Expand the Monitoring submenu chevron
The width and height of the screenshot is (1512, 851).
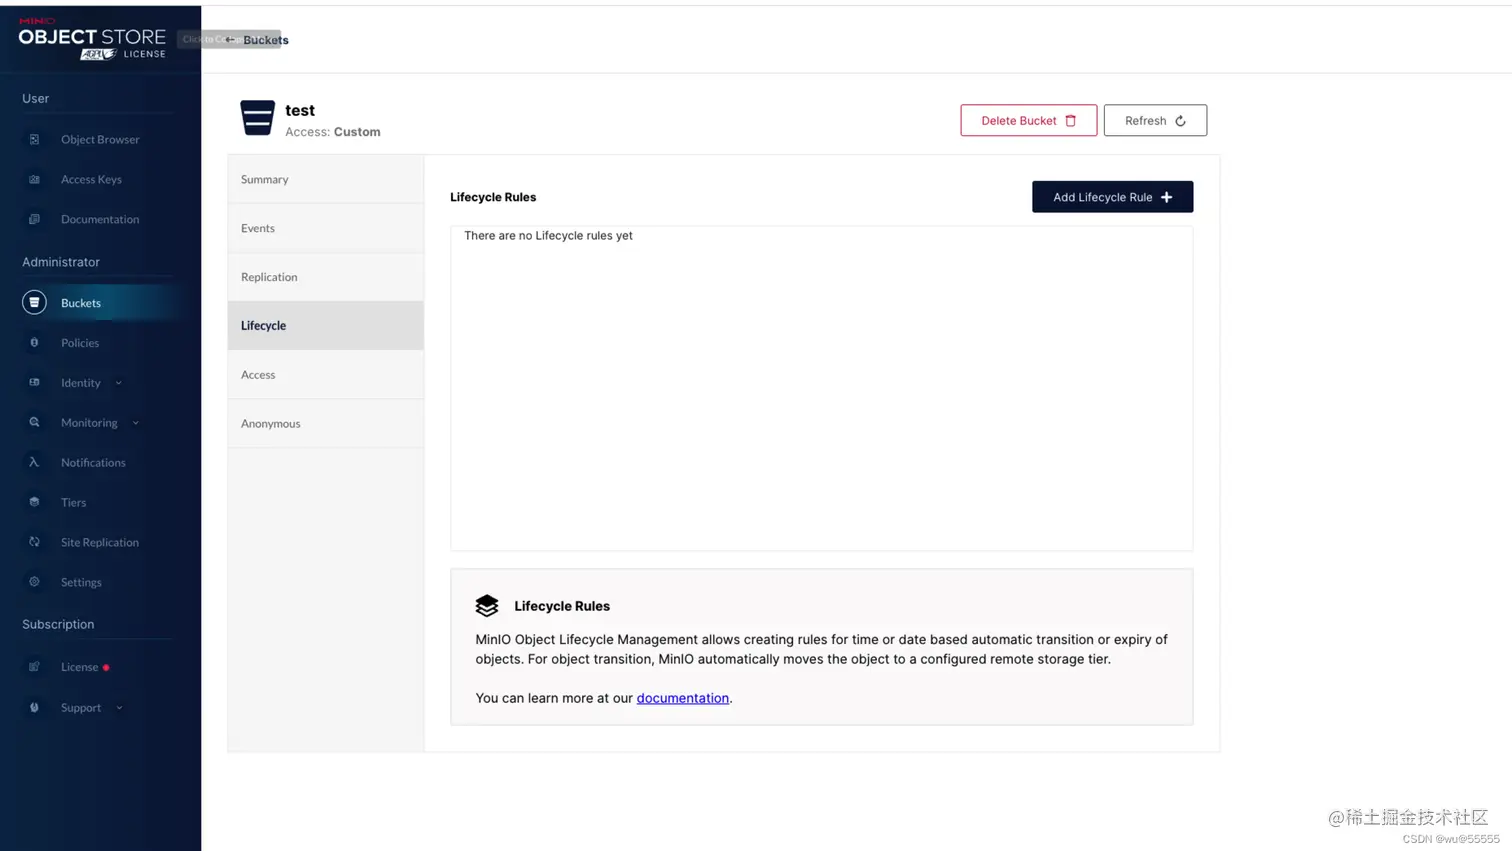135,423
